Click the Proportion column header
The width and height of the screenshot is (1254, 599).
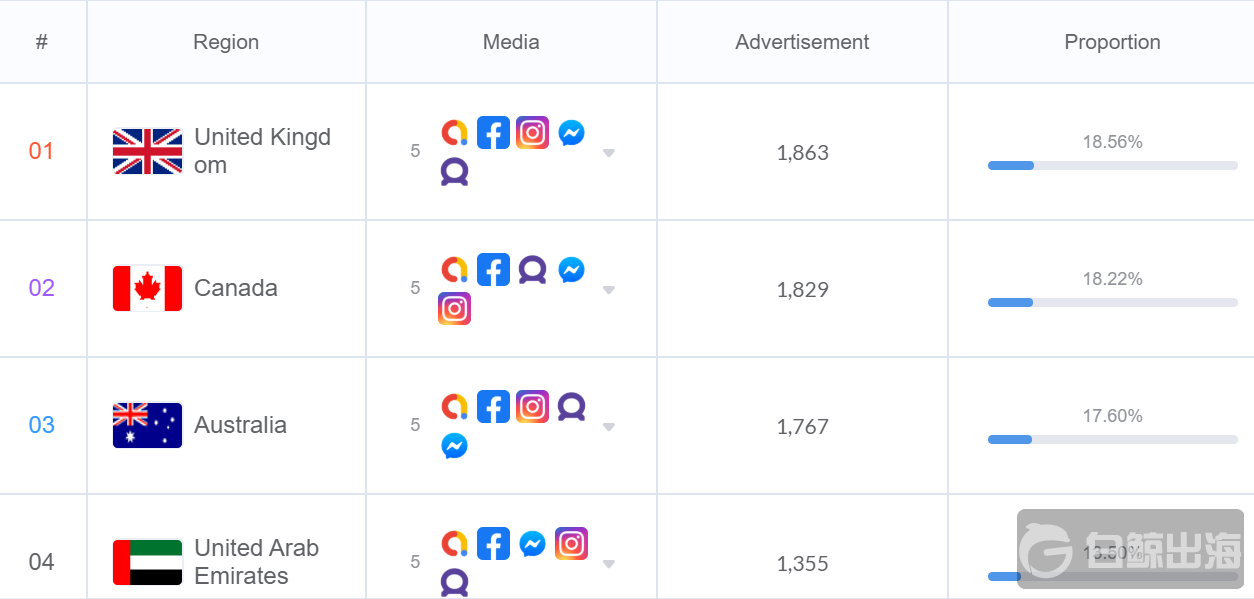(1112, 42)
